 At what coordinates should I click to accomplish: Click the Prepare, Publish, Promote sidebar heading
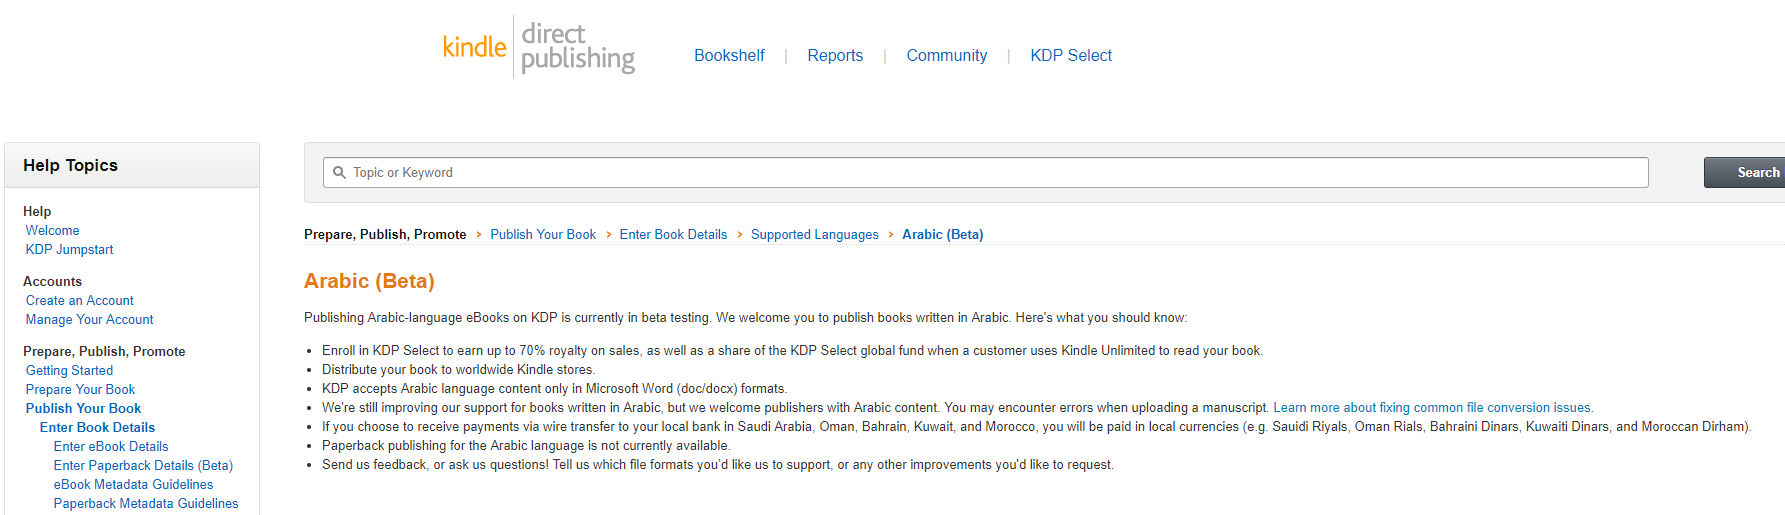click(x=104, y=351)
